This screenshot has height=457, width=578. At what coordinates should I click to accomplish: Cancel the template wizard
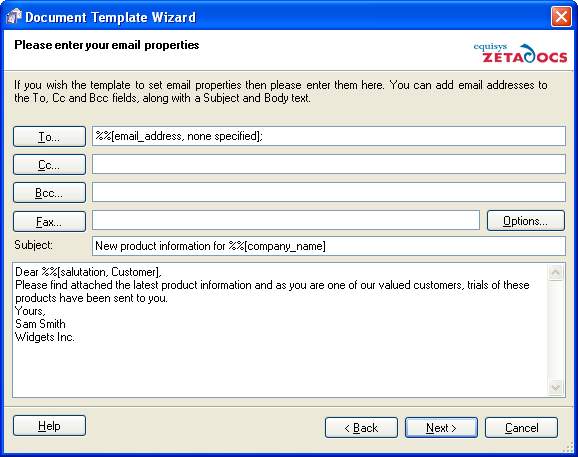[521, 428]
